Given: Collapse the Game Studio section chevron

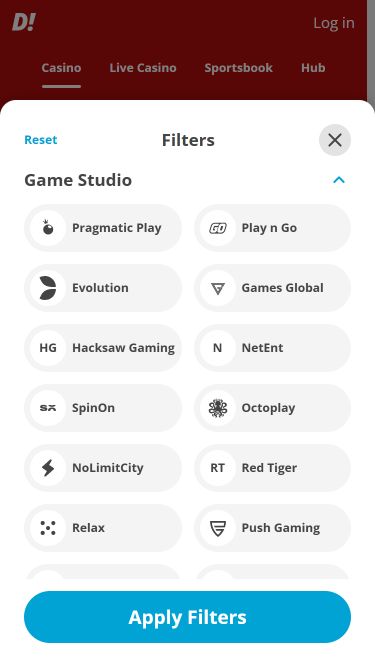Looking at the screenshot, I should point(339,180).
